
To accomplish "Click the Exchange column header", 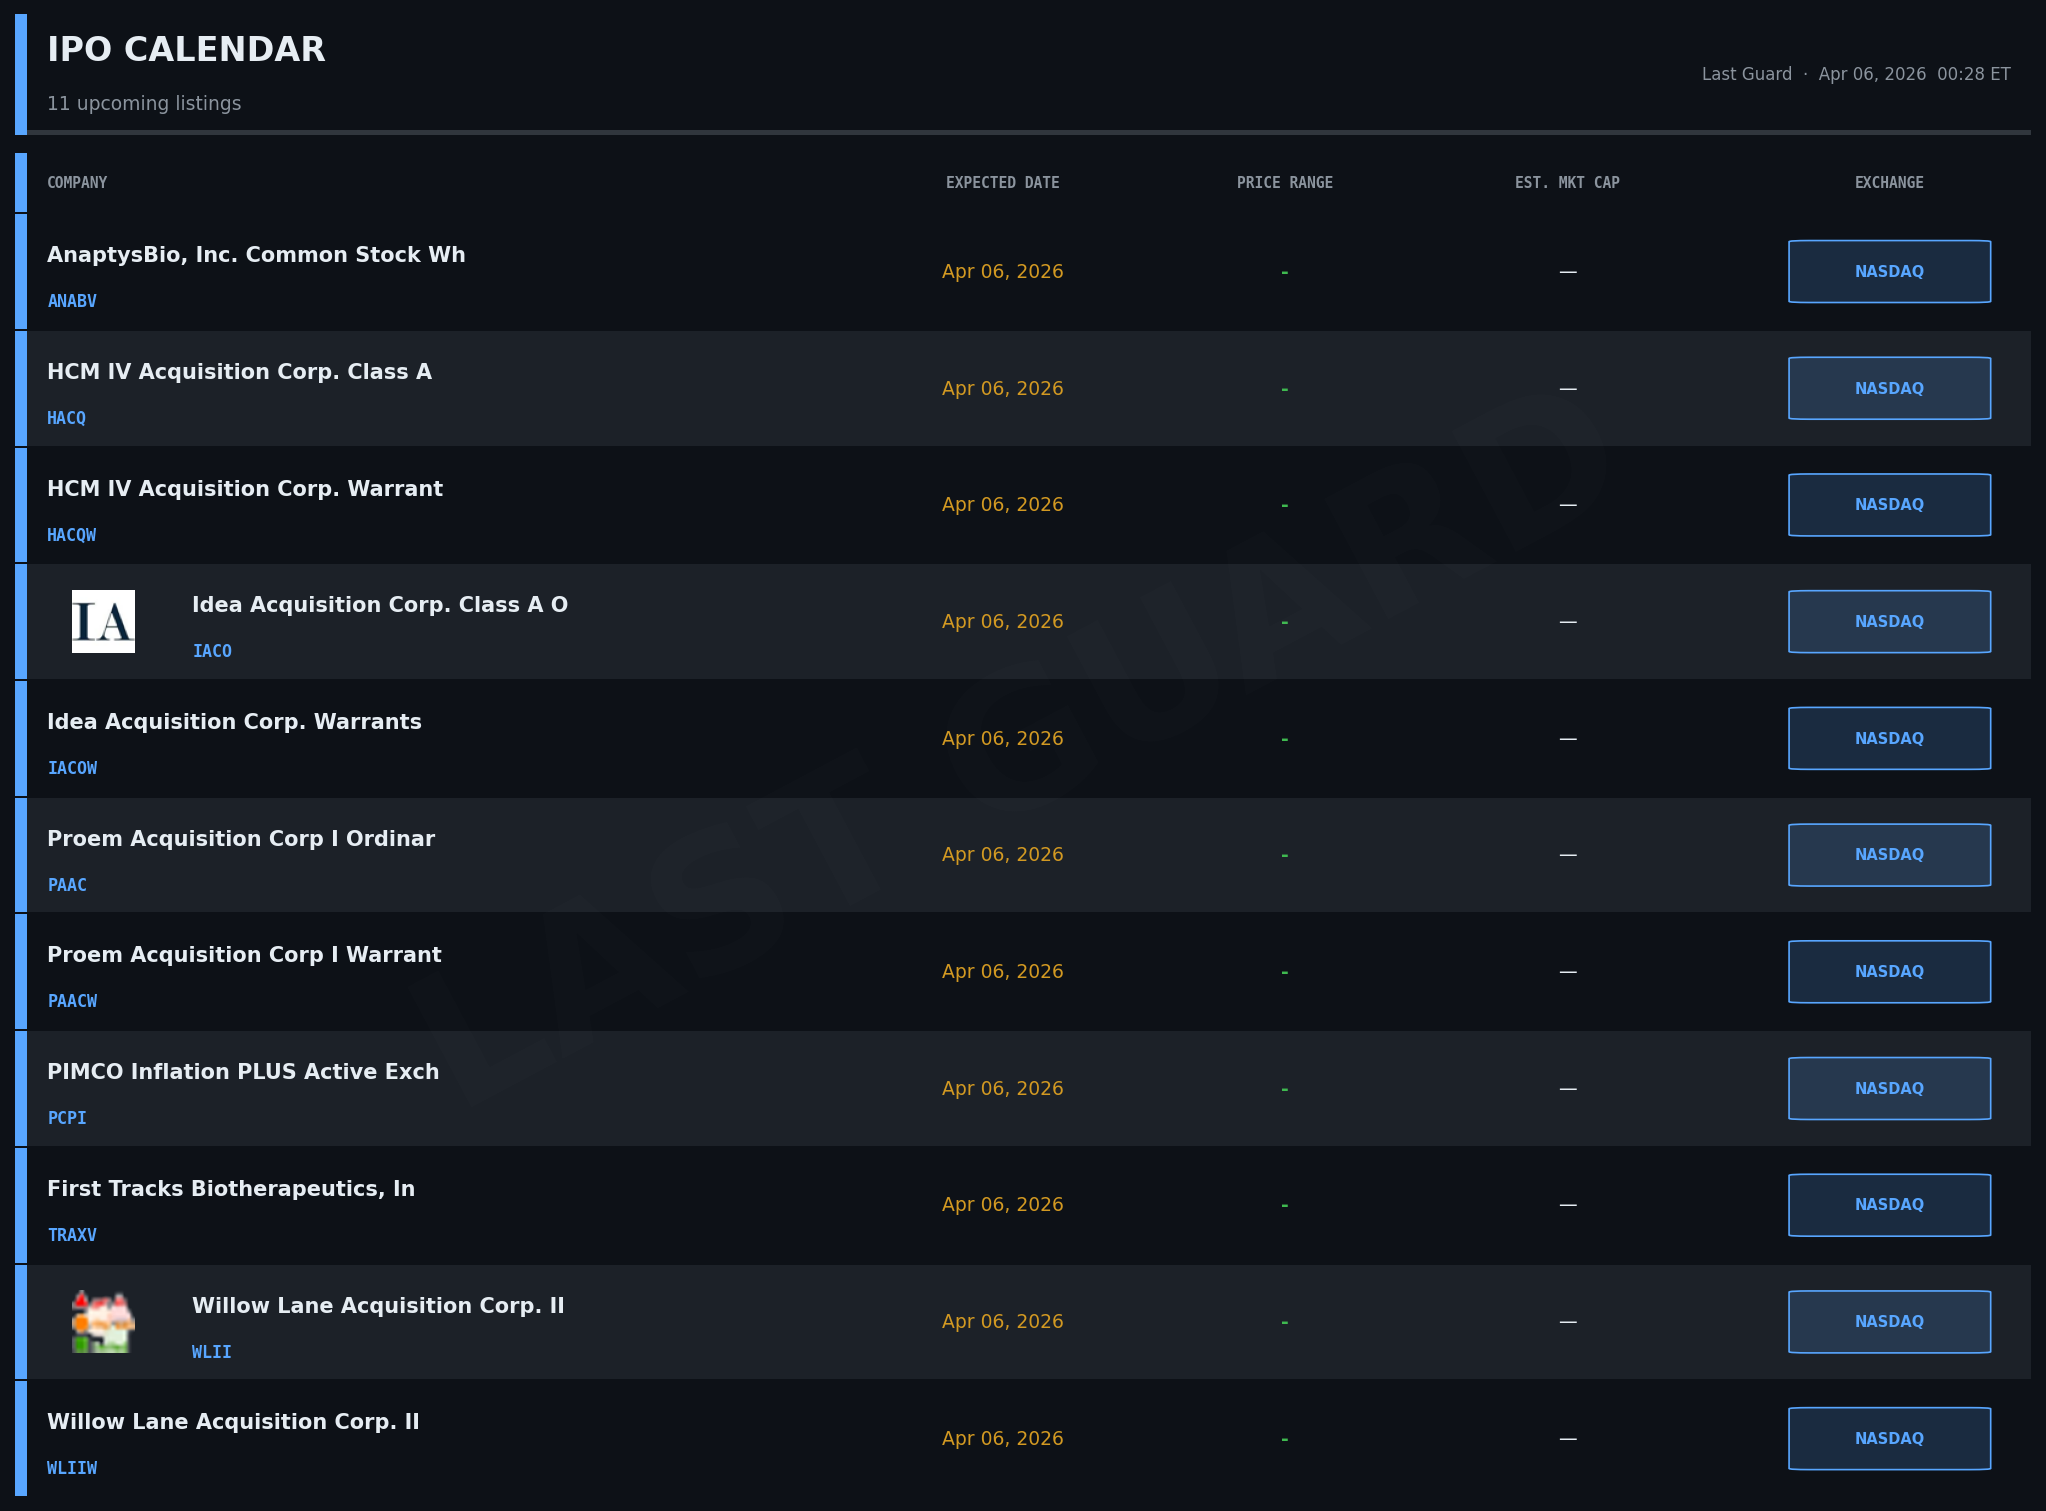I will point(1889,182).
